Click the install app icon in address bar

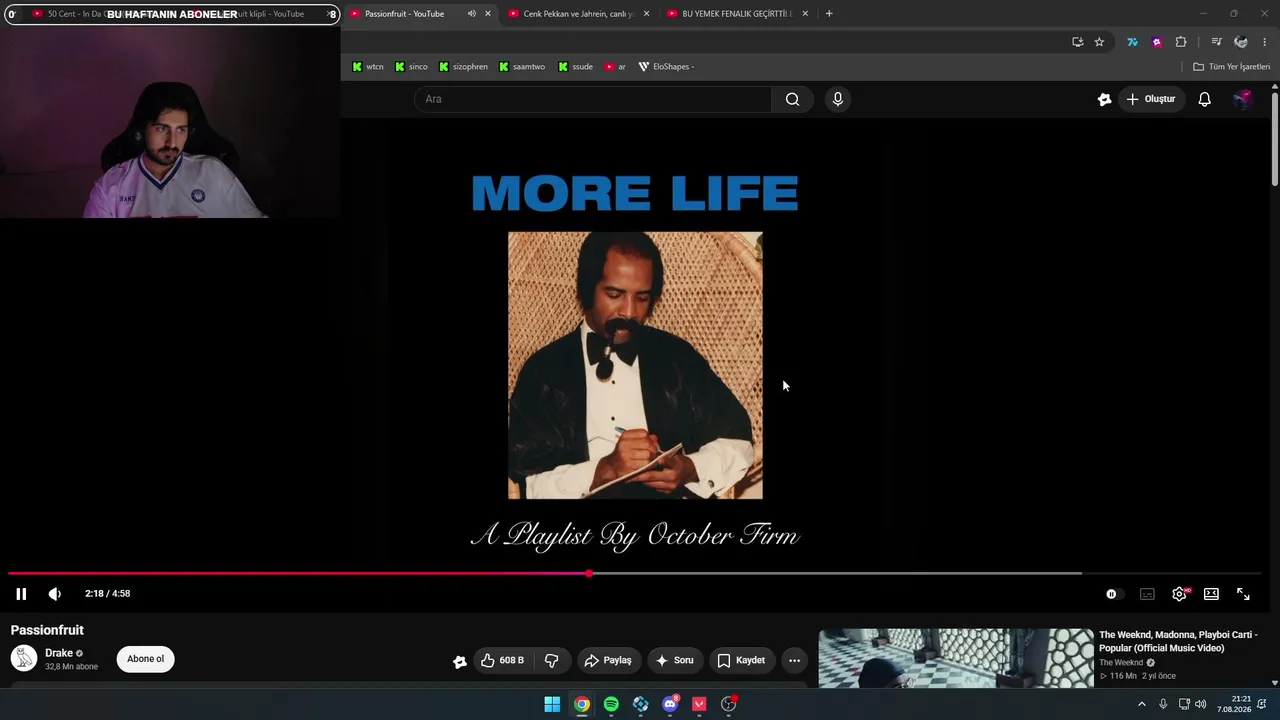point(1077,42)
